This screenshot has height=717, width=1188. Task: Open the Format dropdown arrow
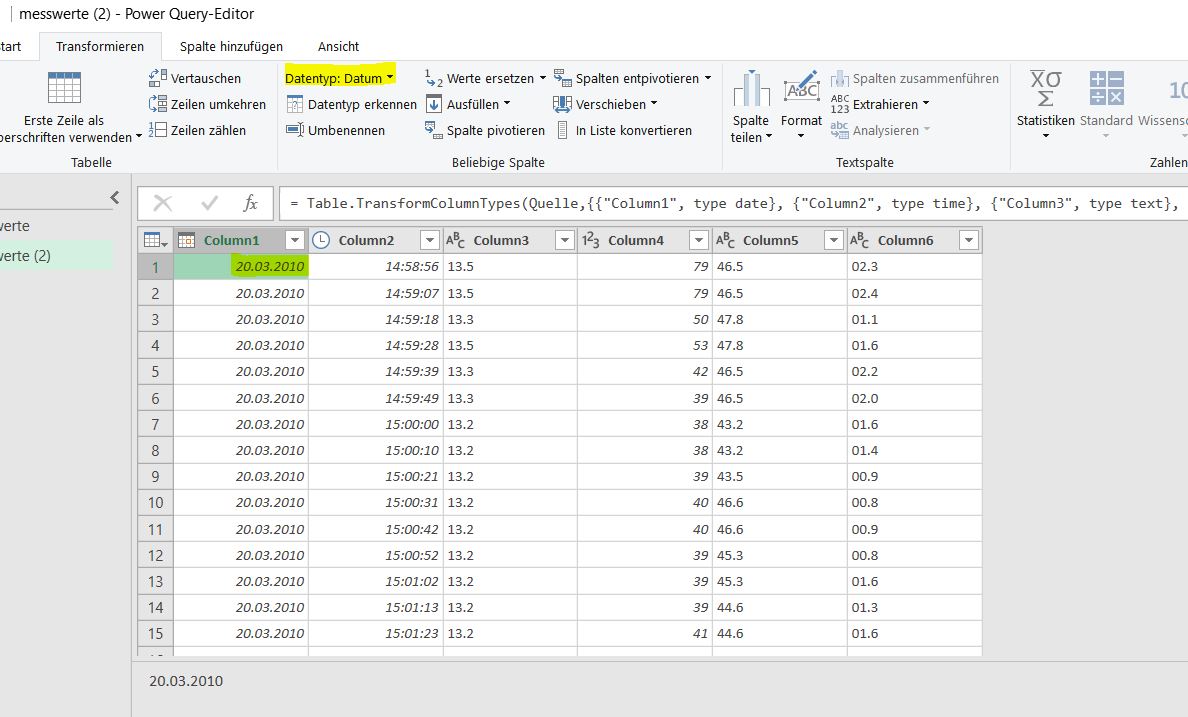point(801,137)
